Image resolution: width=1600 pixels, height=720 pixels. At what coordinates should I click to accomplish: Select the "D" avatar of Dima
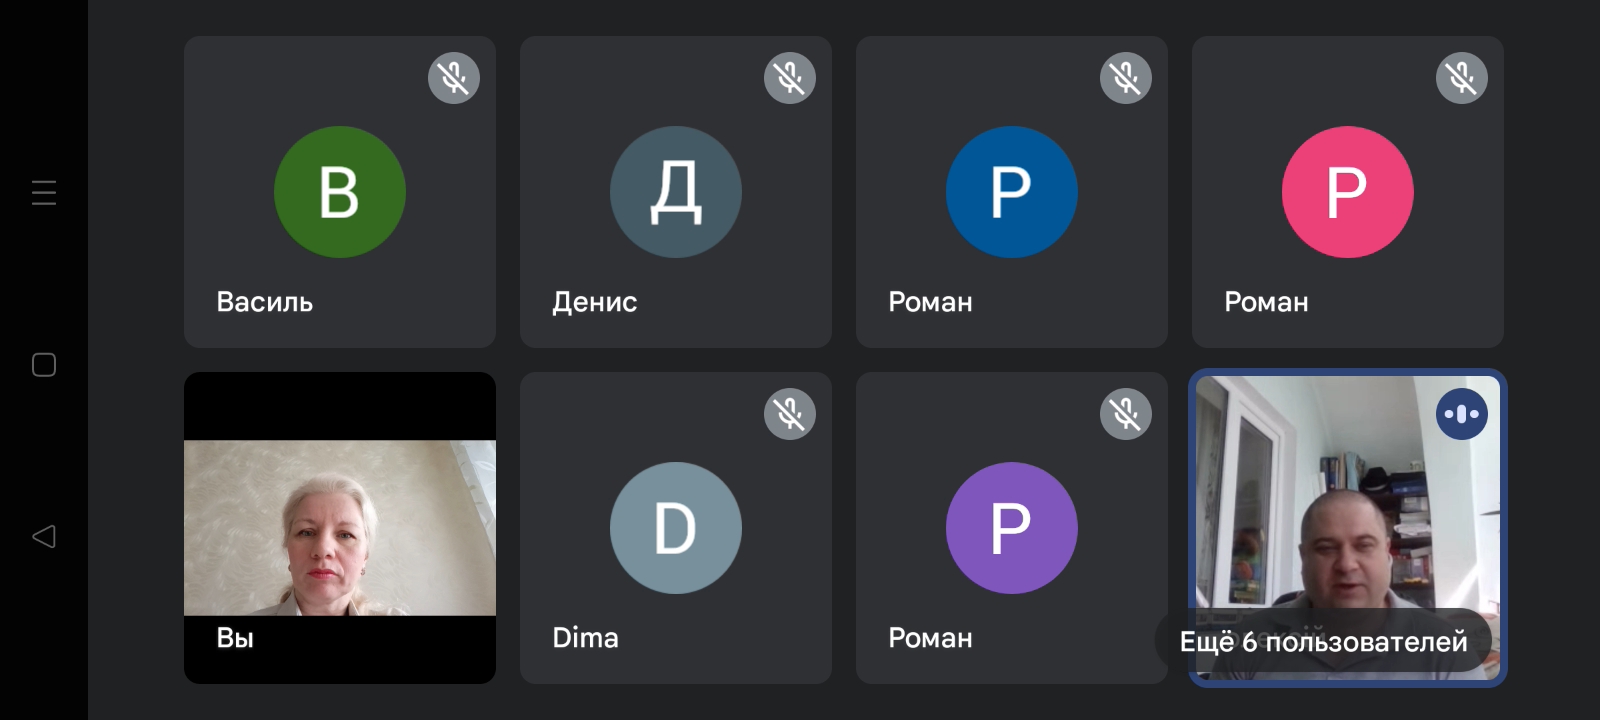pos(676,528)
